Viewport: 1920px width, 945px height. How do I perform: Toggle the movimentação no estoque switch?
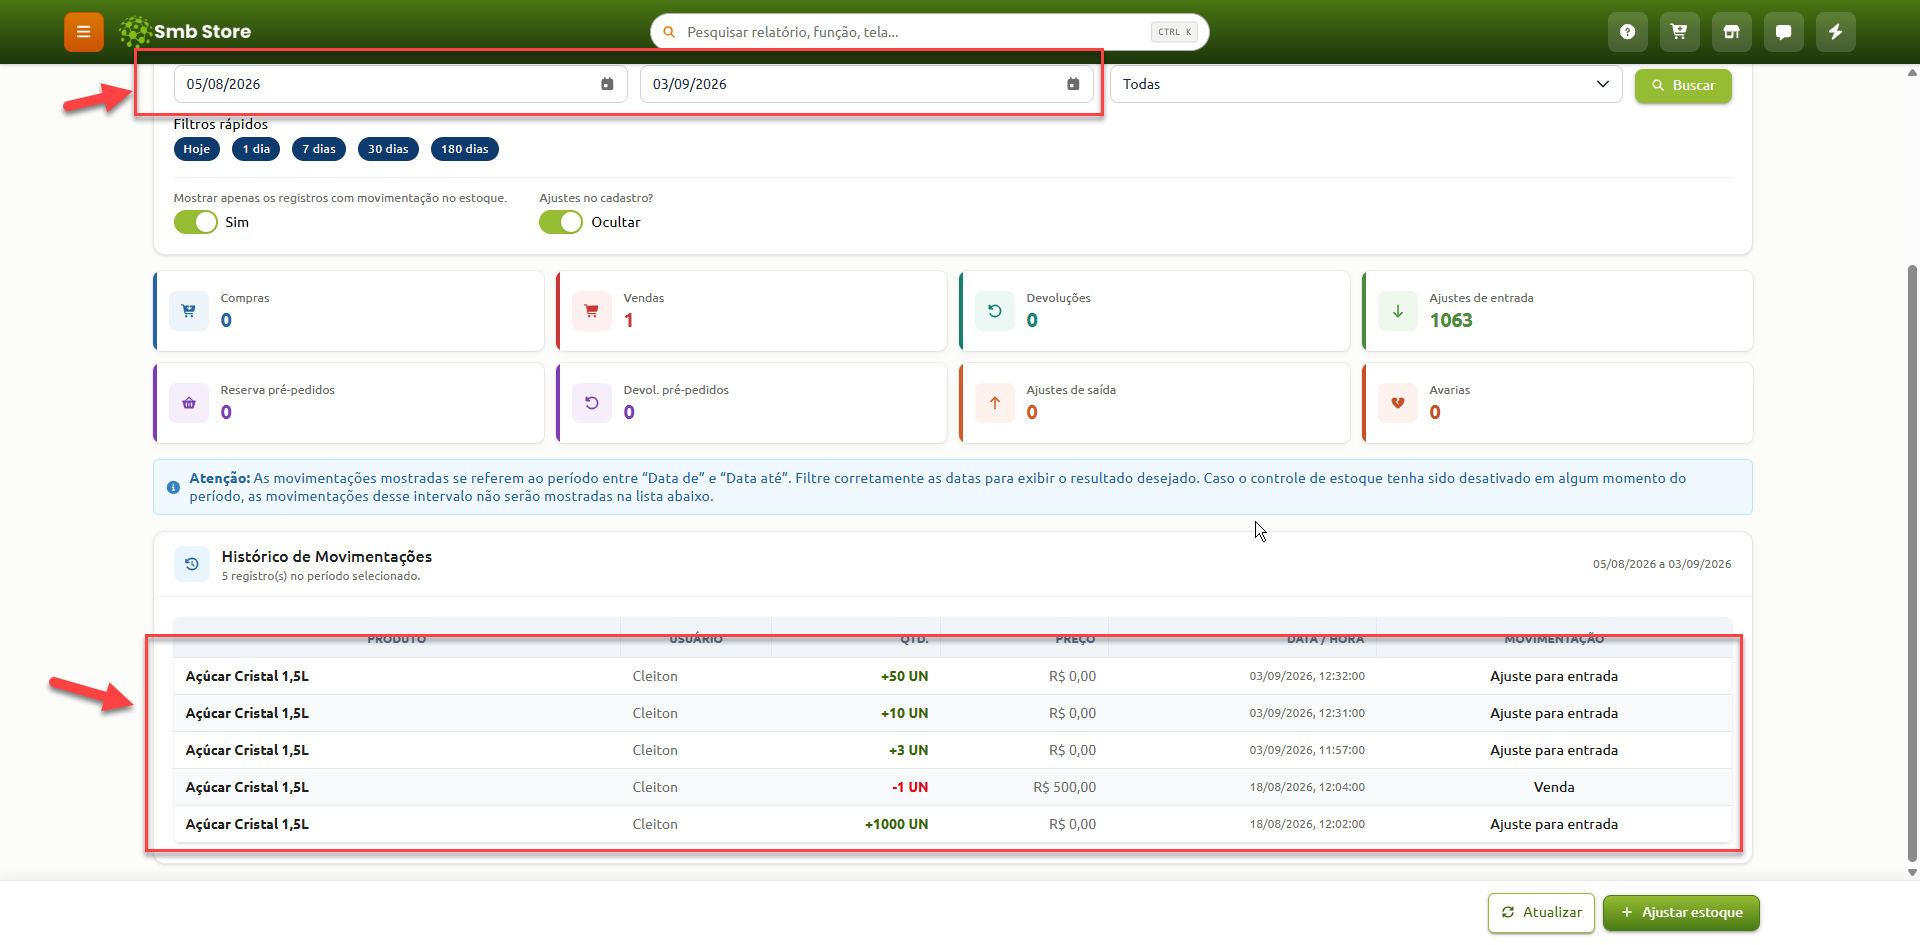(x=196, y=222)
